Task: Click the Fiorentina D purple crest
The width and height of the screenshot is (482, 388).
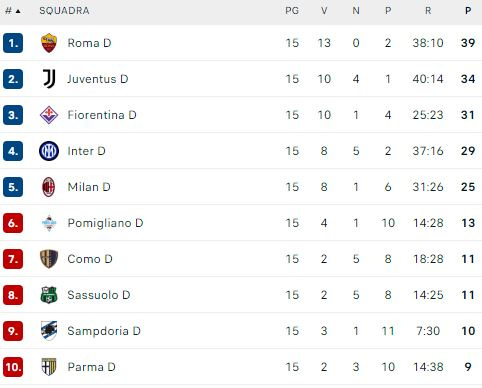Action: coord(49,115)
